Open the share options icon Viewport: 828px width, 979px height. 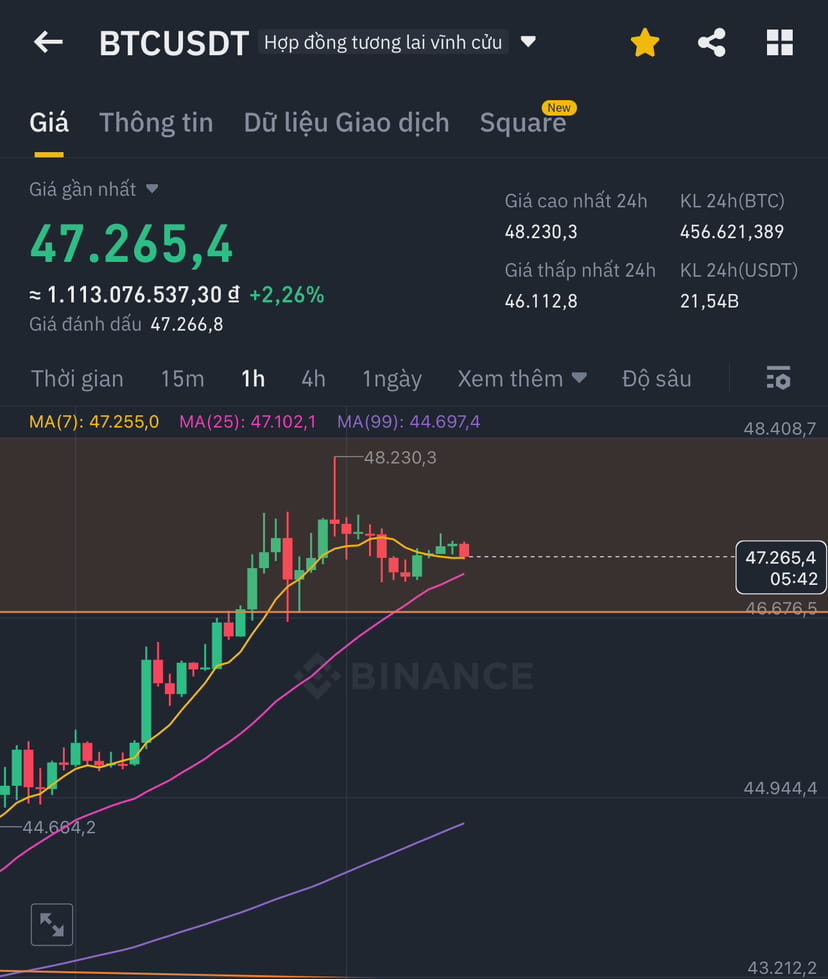[x=712, y=42]
